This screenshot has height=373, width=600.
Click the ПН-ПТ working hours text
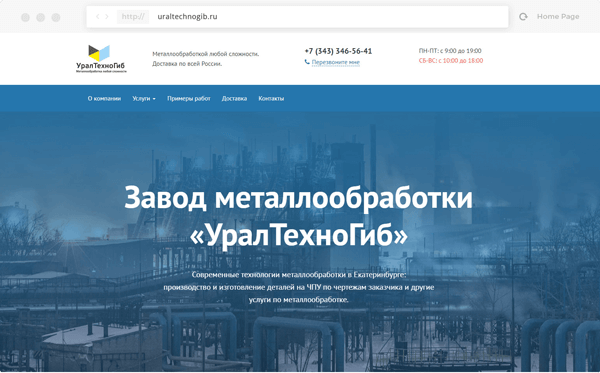click(x=450, y=50)
